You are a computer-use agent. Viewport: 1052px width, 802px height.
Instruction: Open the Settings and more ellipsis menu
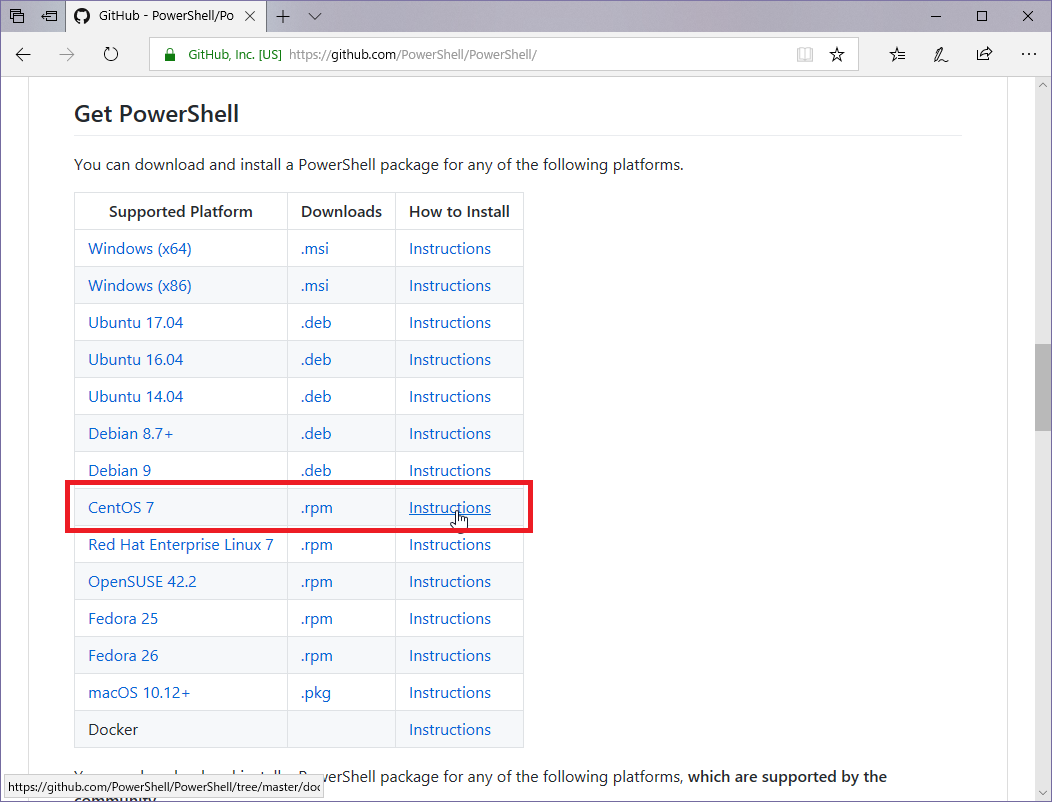tap(1029, 54)
